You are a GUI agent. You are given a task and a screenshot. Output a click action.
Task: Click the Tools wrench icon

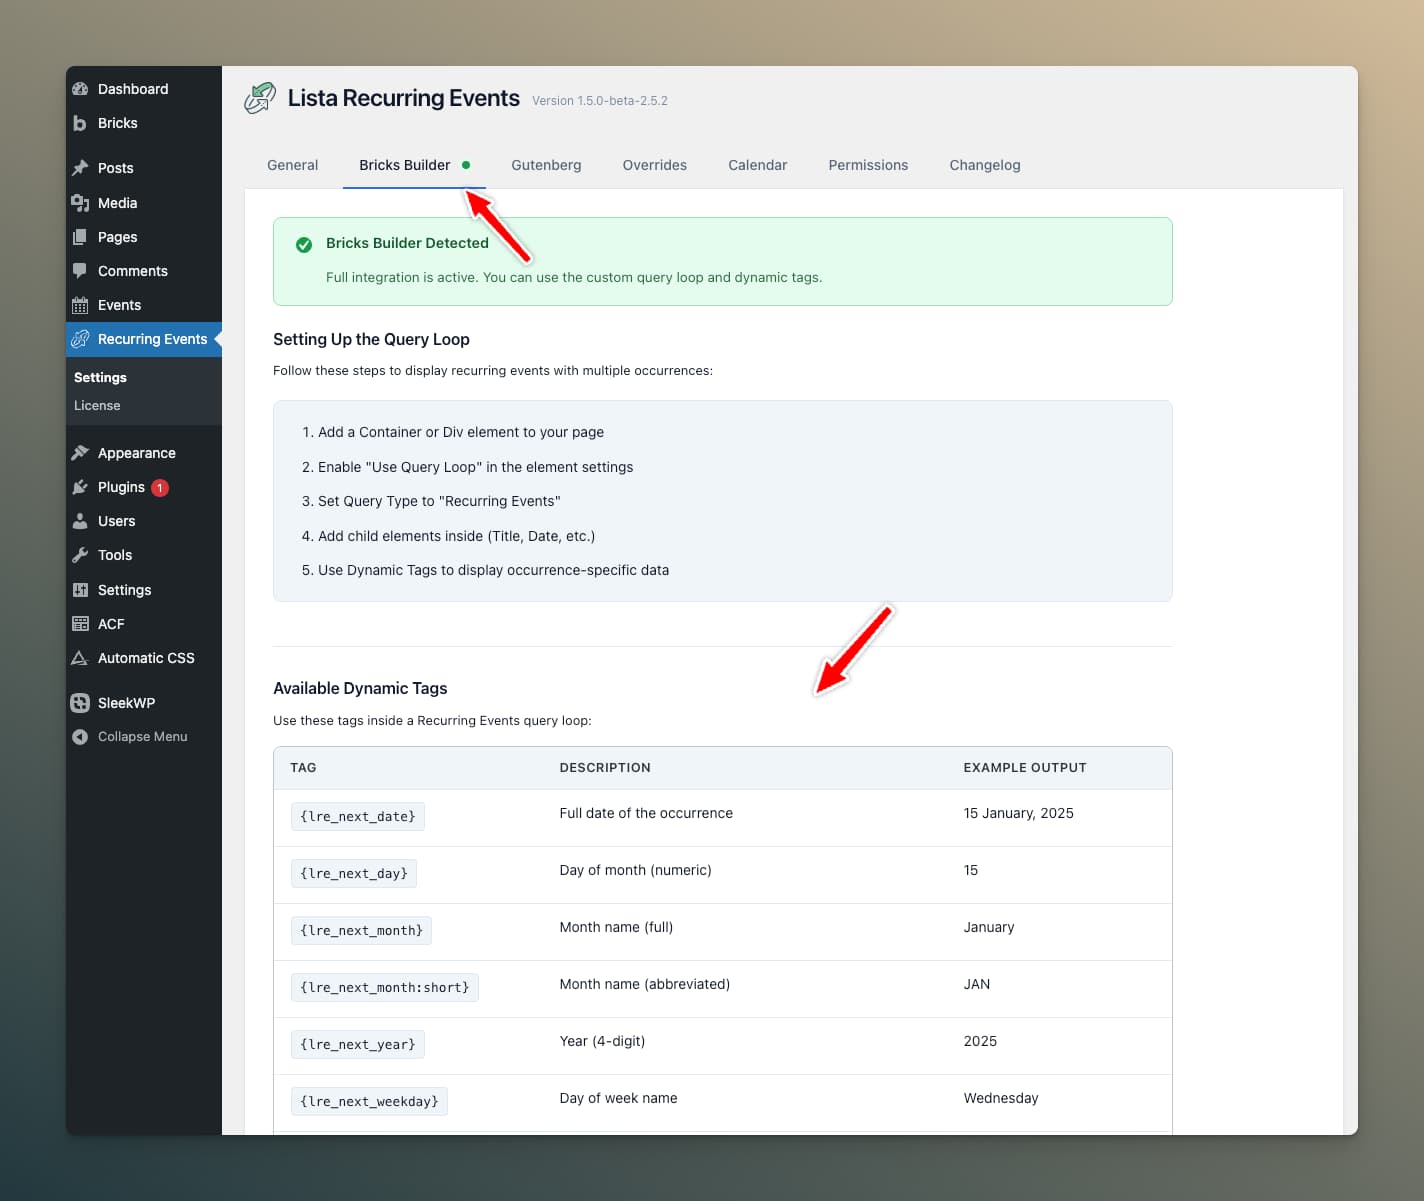pyautogui.click(x=80, y=555)
